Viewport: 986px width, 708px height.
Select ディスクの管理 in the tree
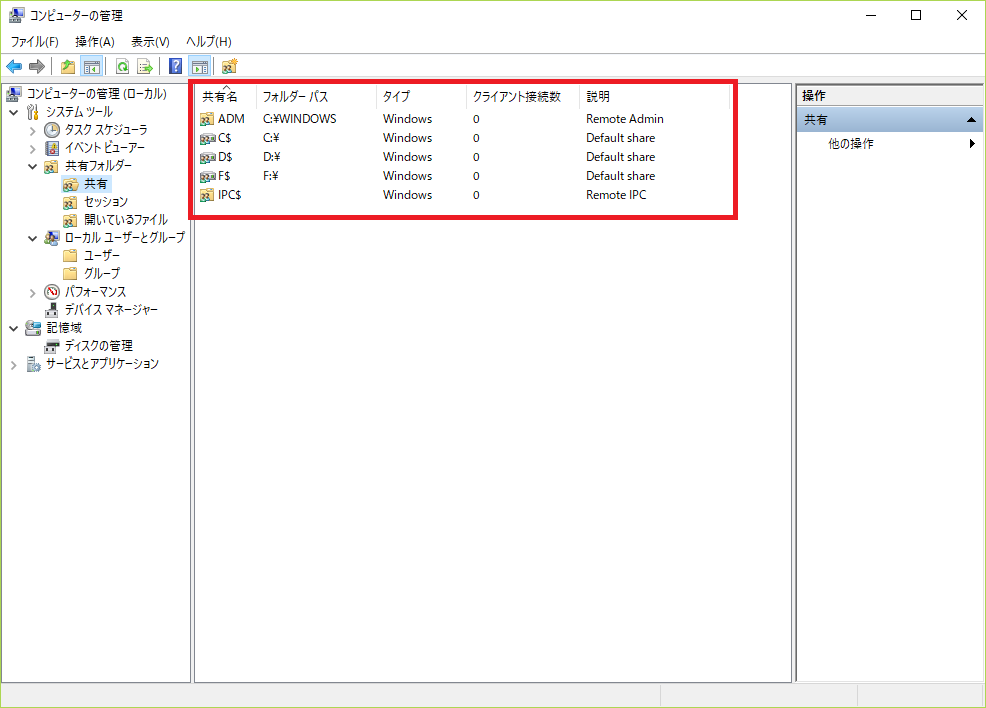[98, 346]
